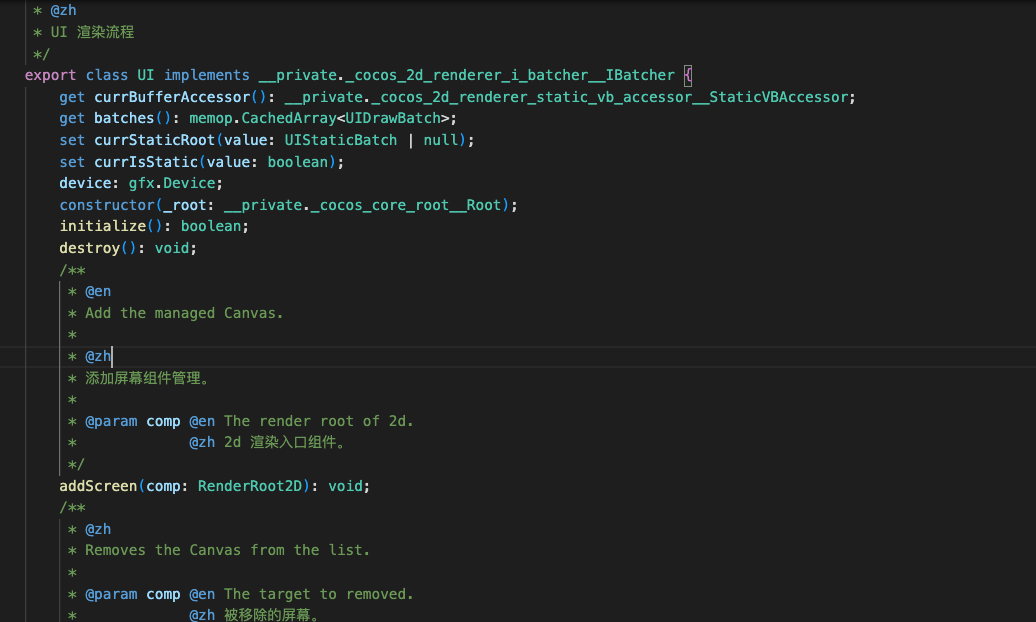Click 'Device' type after gfx

(189, 183)
